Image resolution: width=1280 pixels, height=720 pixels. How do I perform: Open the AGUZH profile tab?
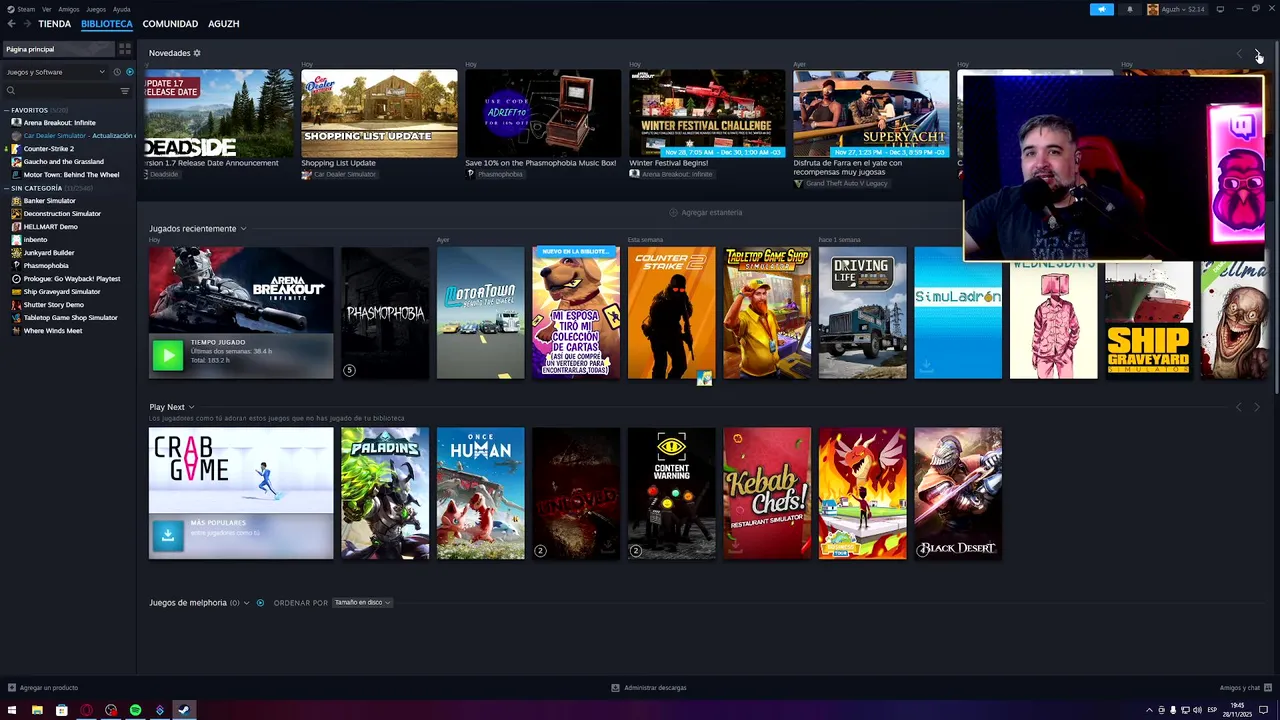coord(224,24)
